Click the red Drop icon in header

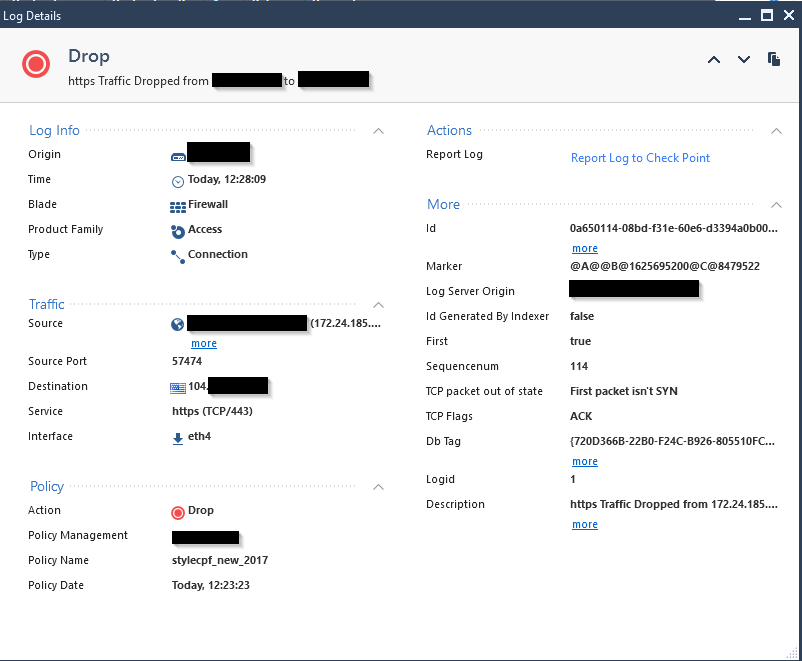tap(36, 65)
